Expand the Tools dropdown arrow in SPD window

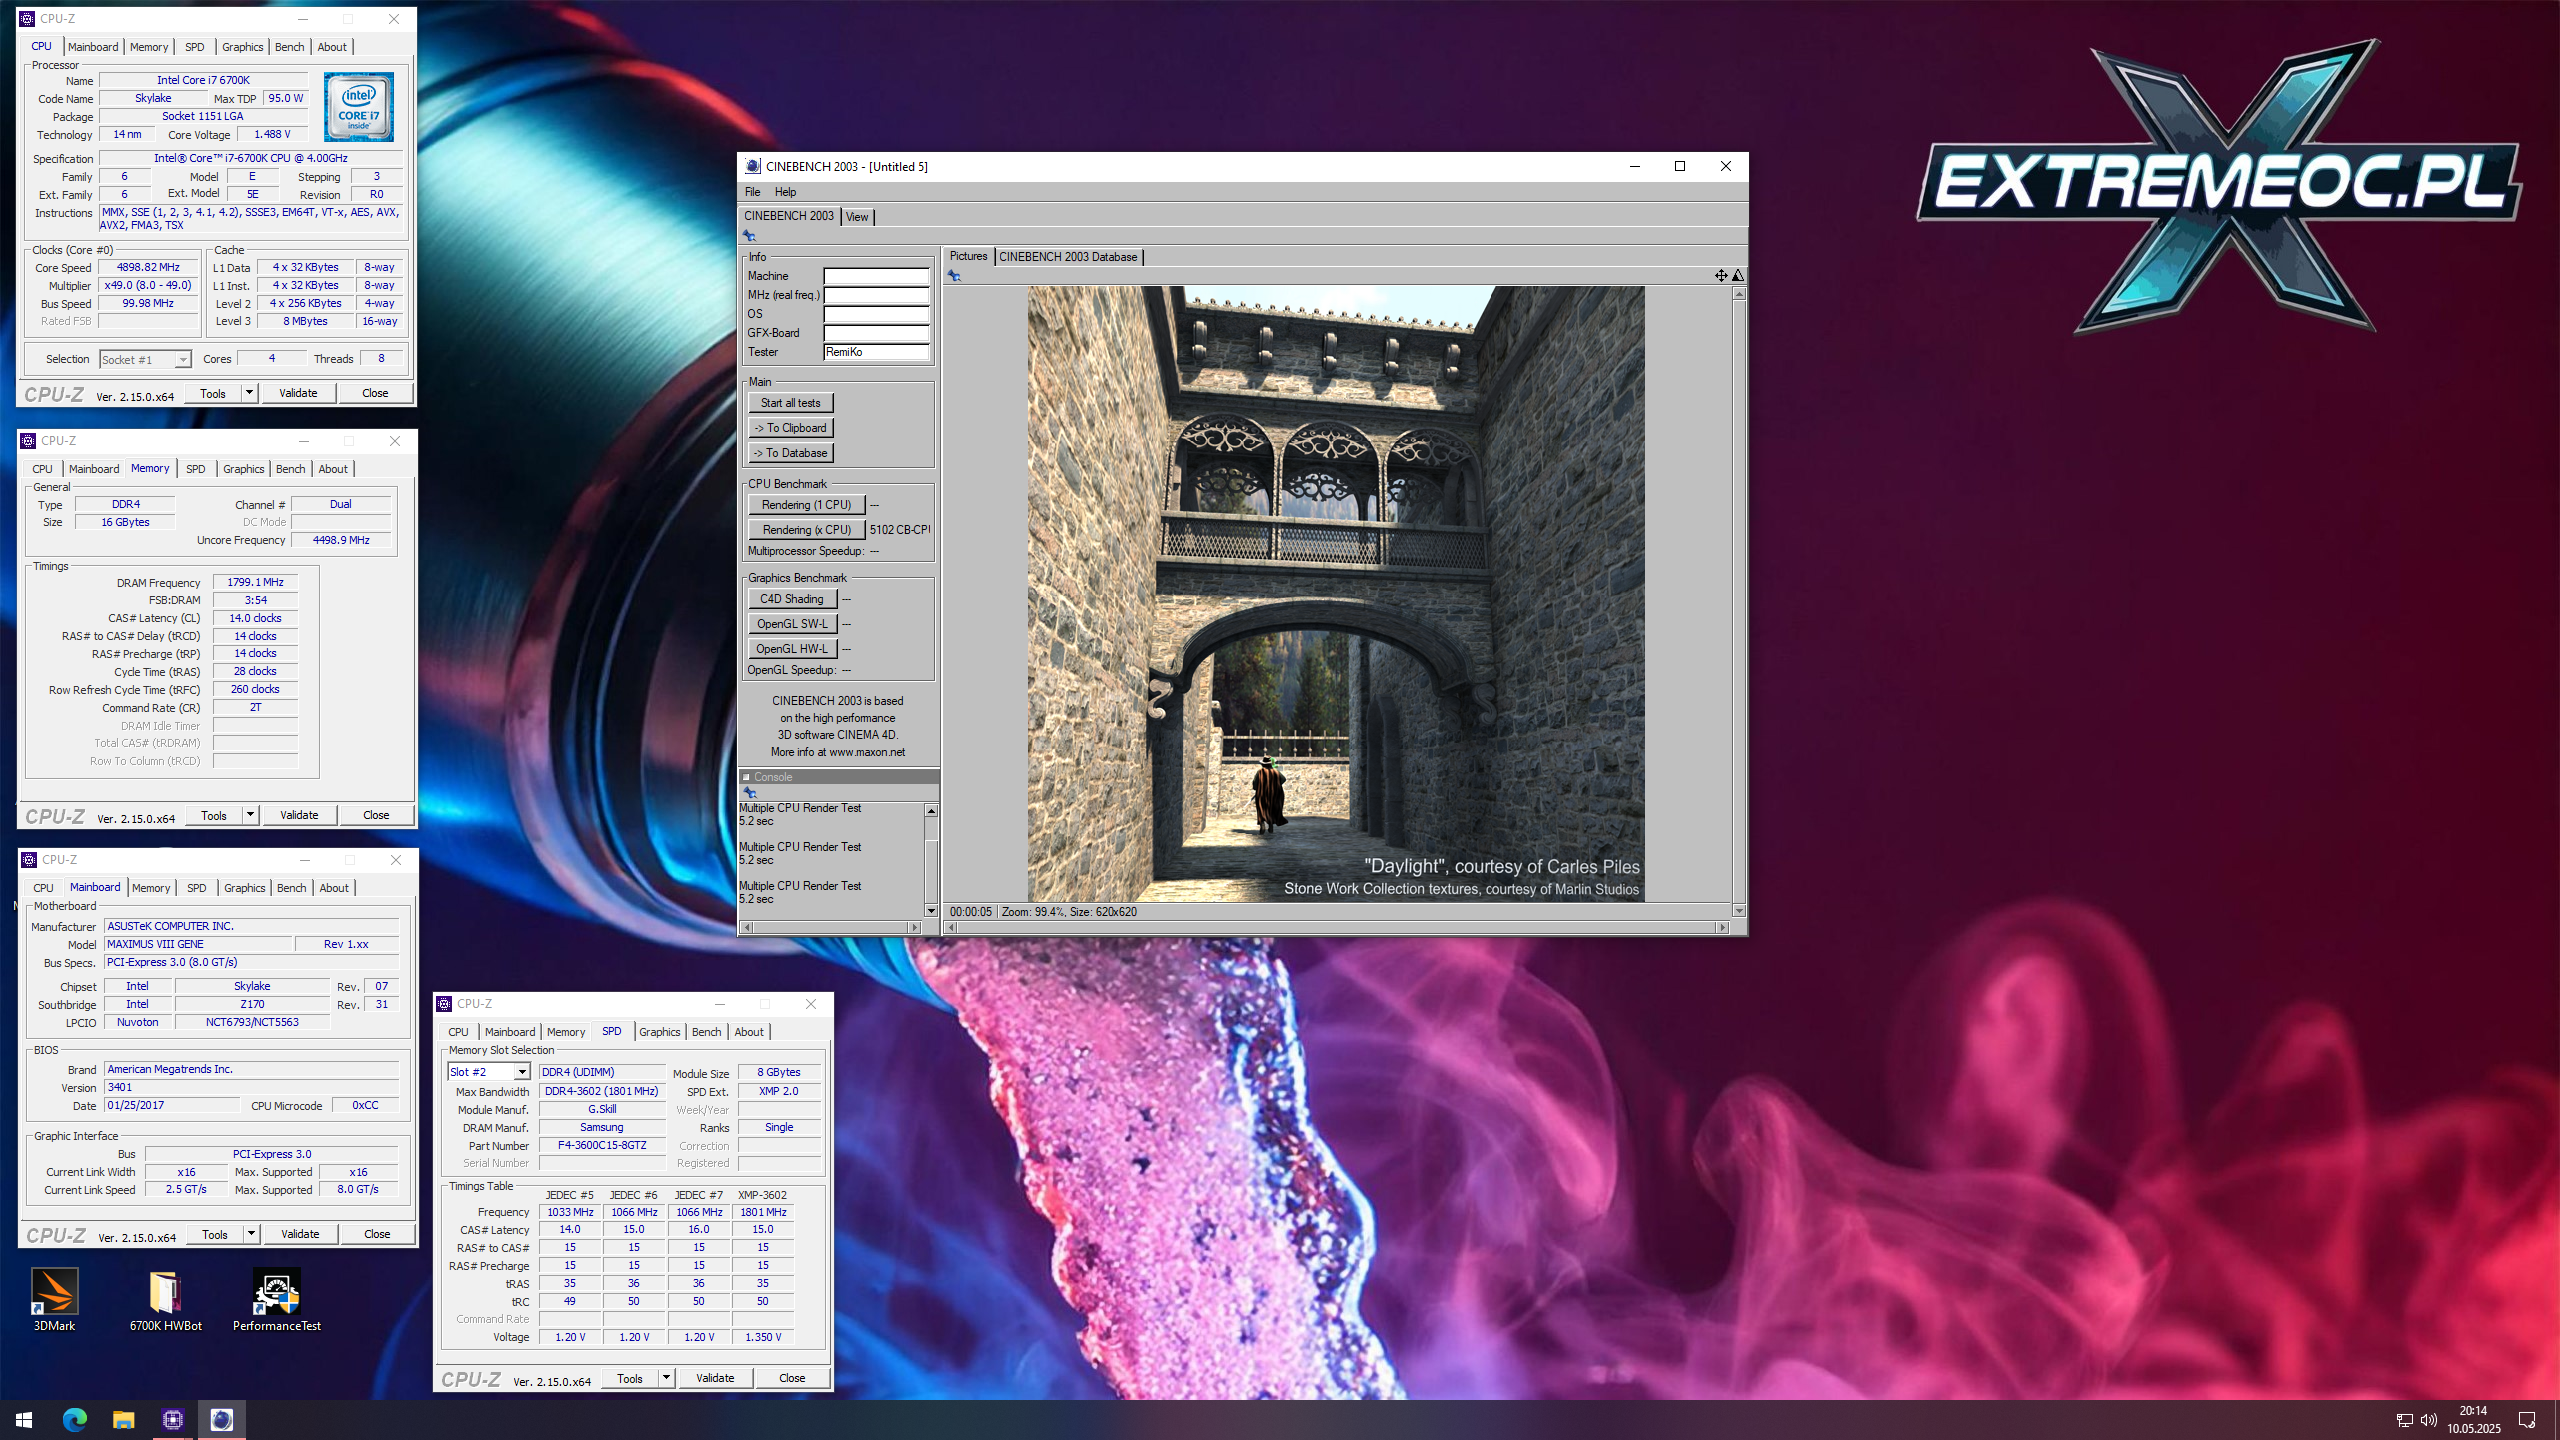click(x=666, y=1377)
